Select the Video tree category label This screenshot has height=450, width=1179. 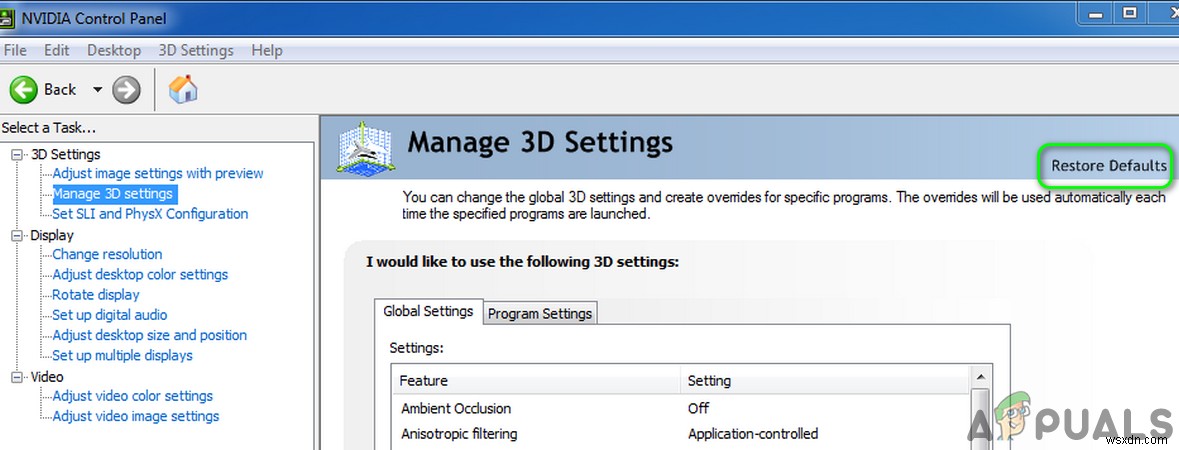point(47,377)
